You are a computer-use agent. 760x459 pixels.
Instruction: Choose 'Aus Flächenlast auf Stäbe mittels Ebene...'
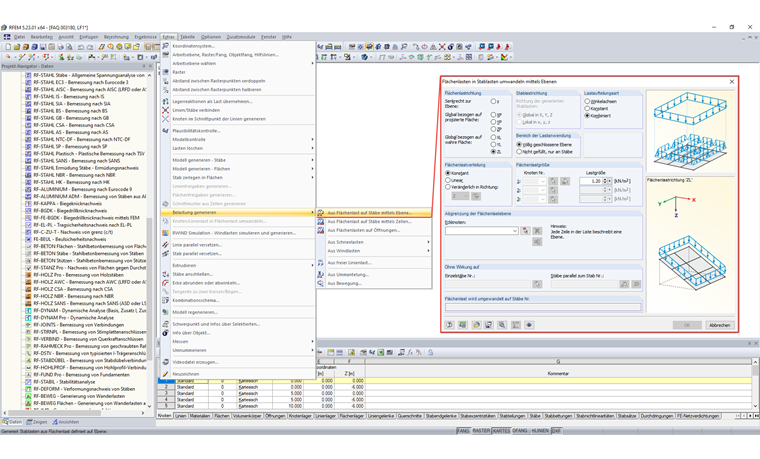click(x=374, y=213)
